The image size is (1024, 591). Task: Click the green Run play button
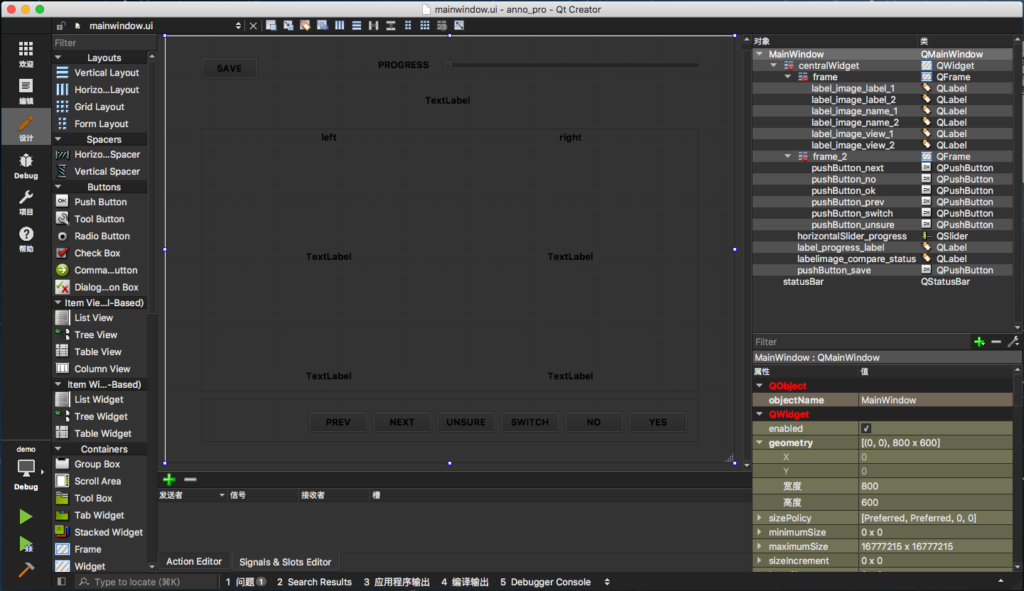[25, 517]
